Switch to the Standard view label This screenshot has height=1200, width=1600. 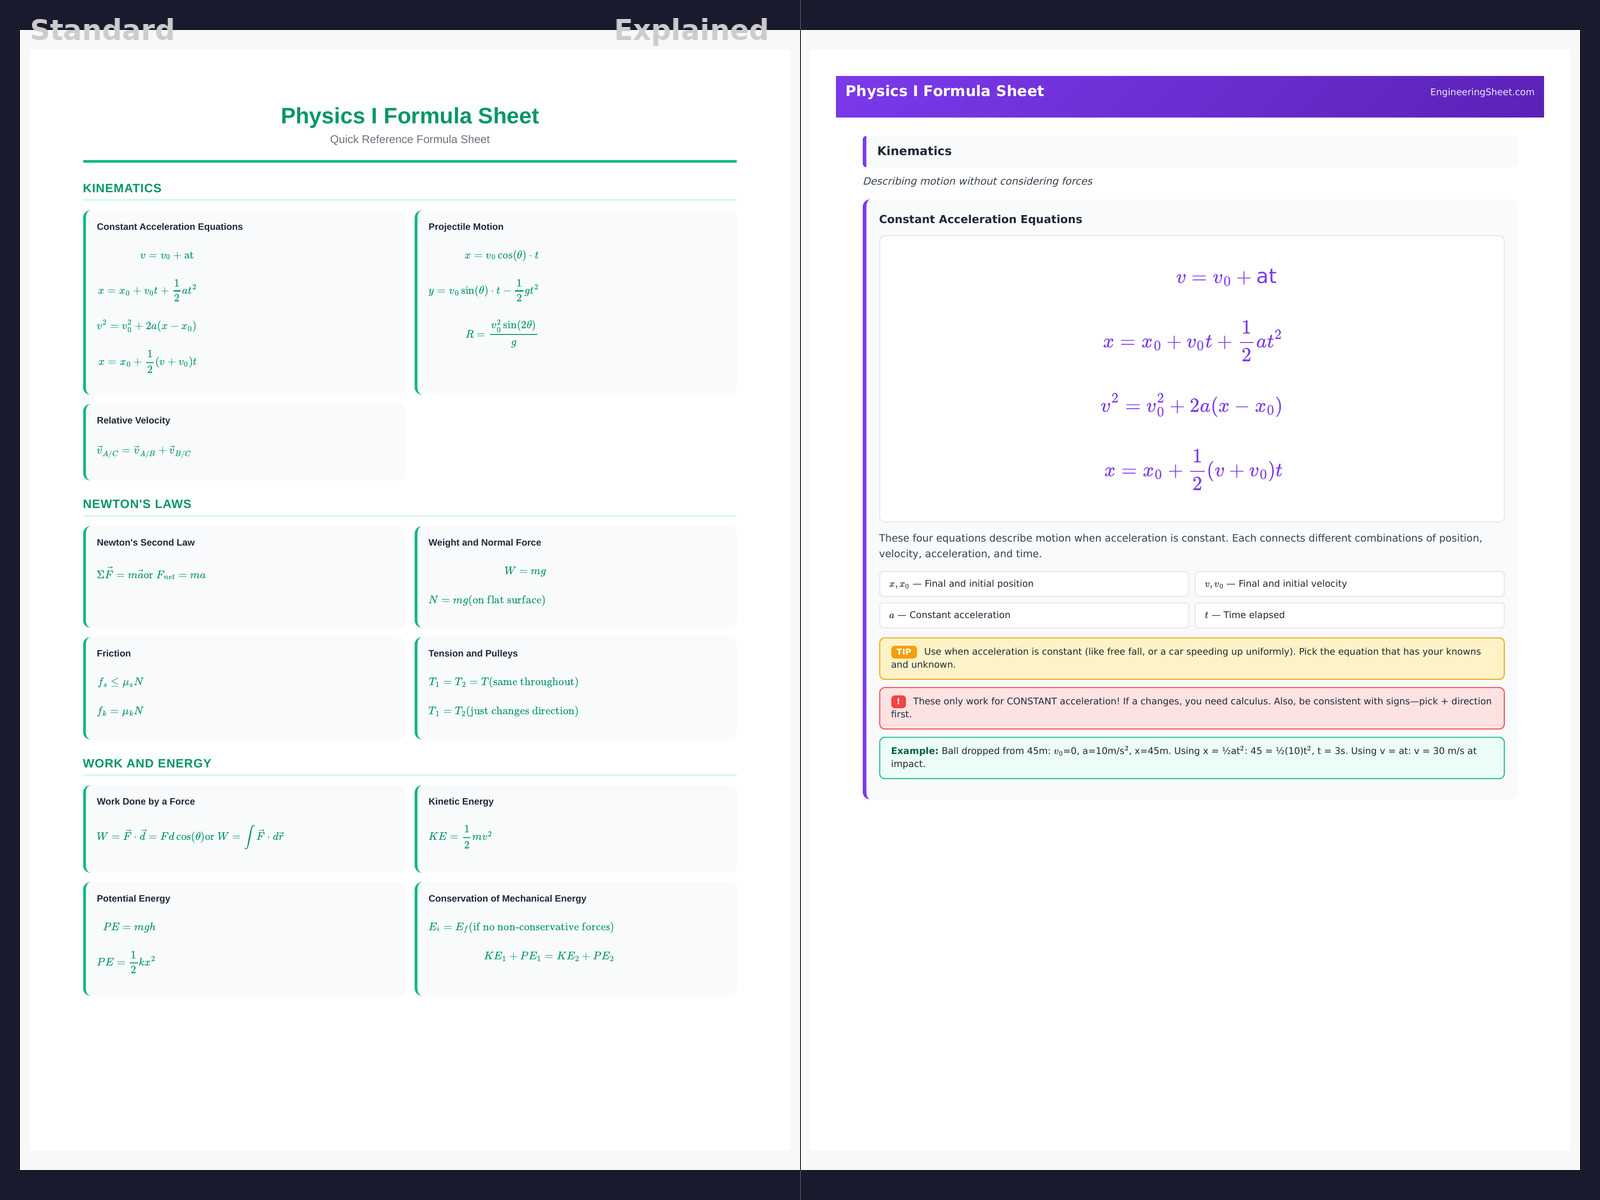click(x=102, y=30)
